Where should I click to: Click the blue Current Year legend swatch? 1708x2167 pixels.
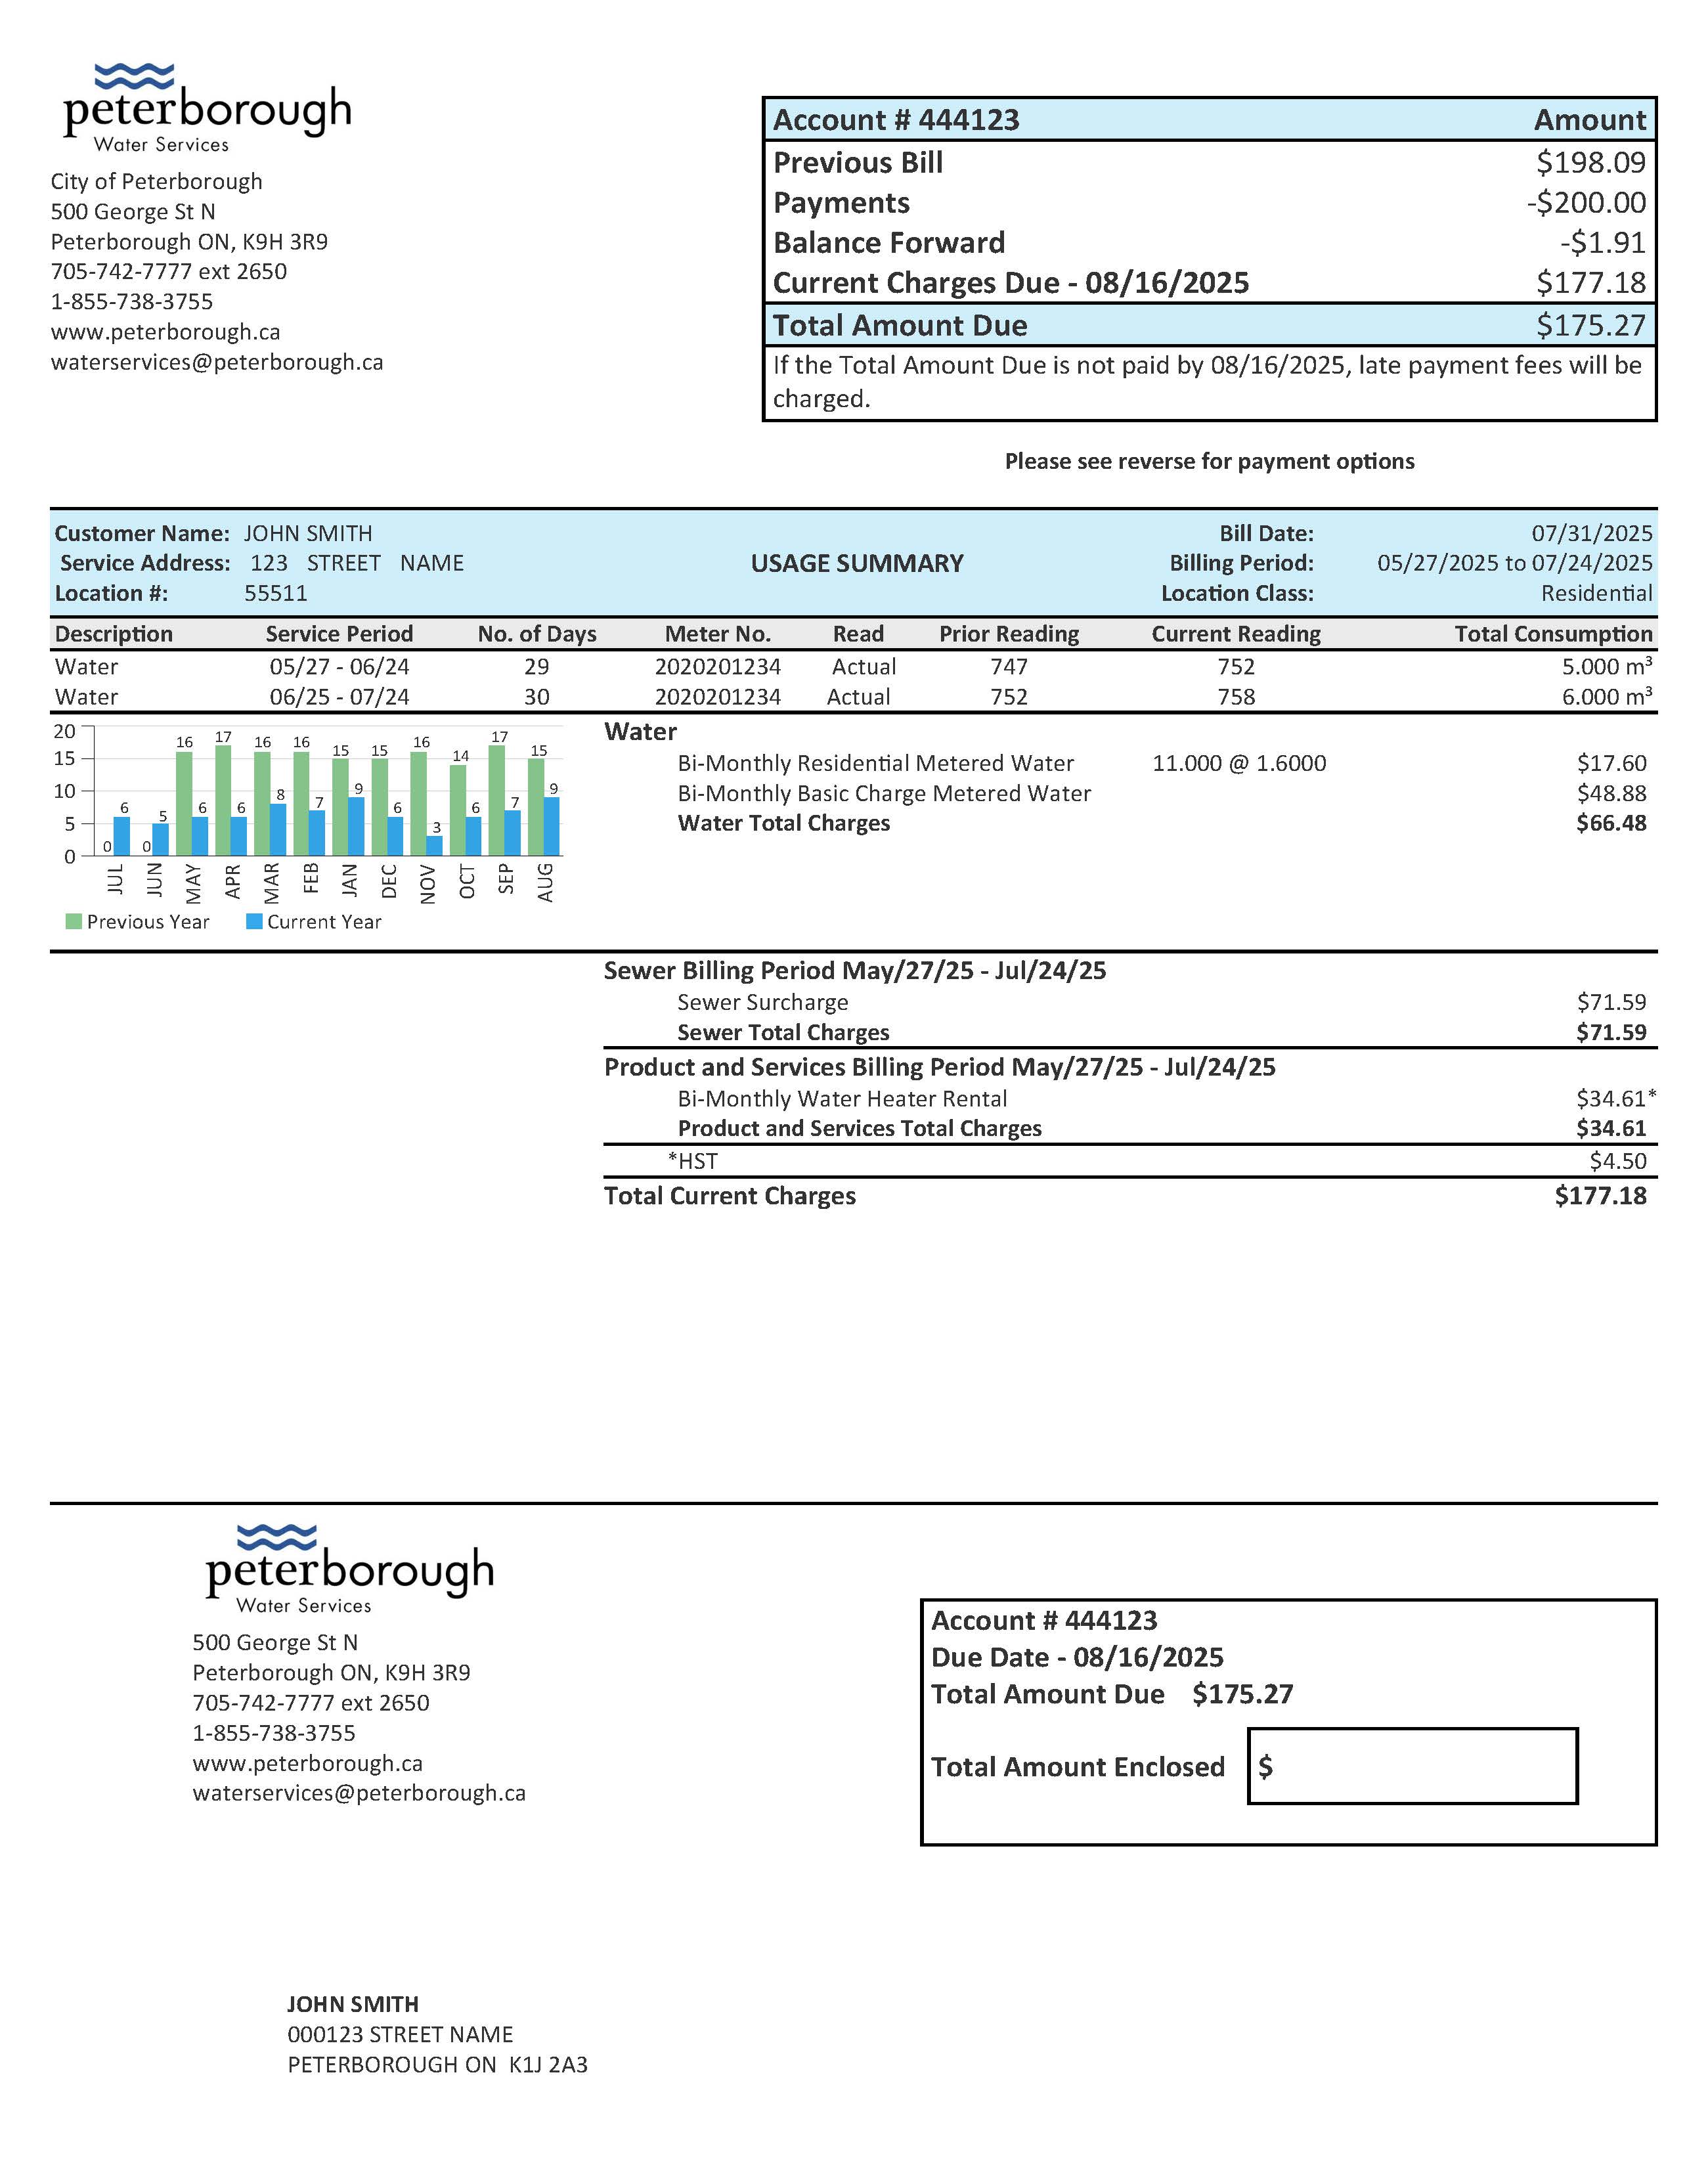point(254,921)
